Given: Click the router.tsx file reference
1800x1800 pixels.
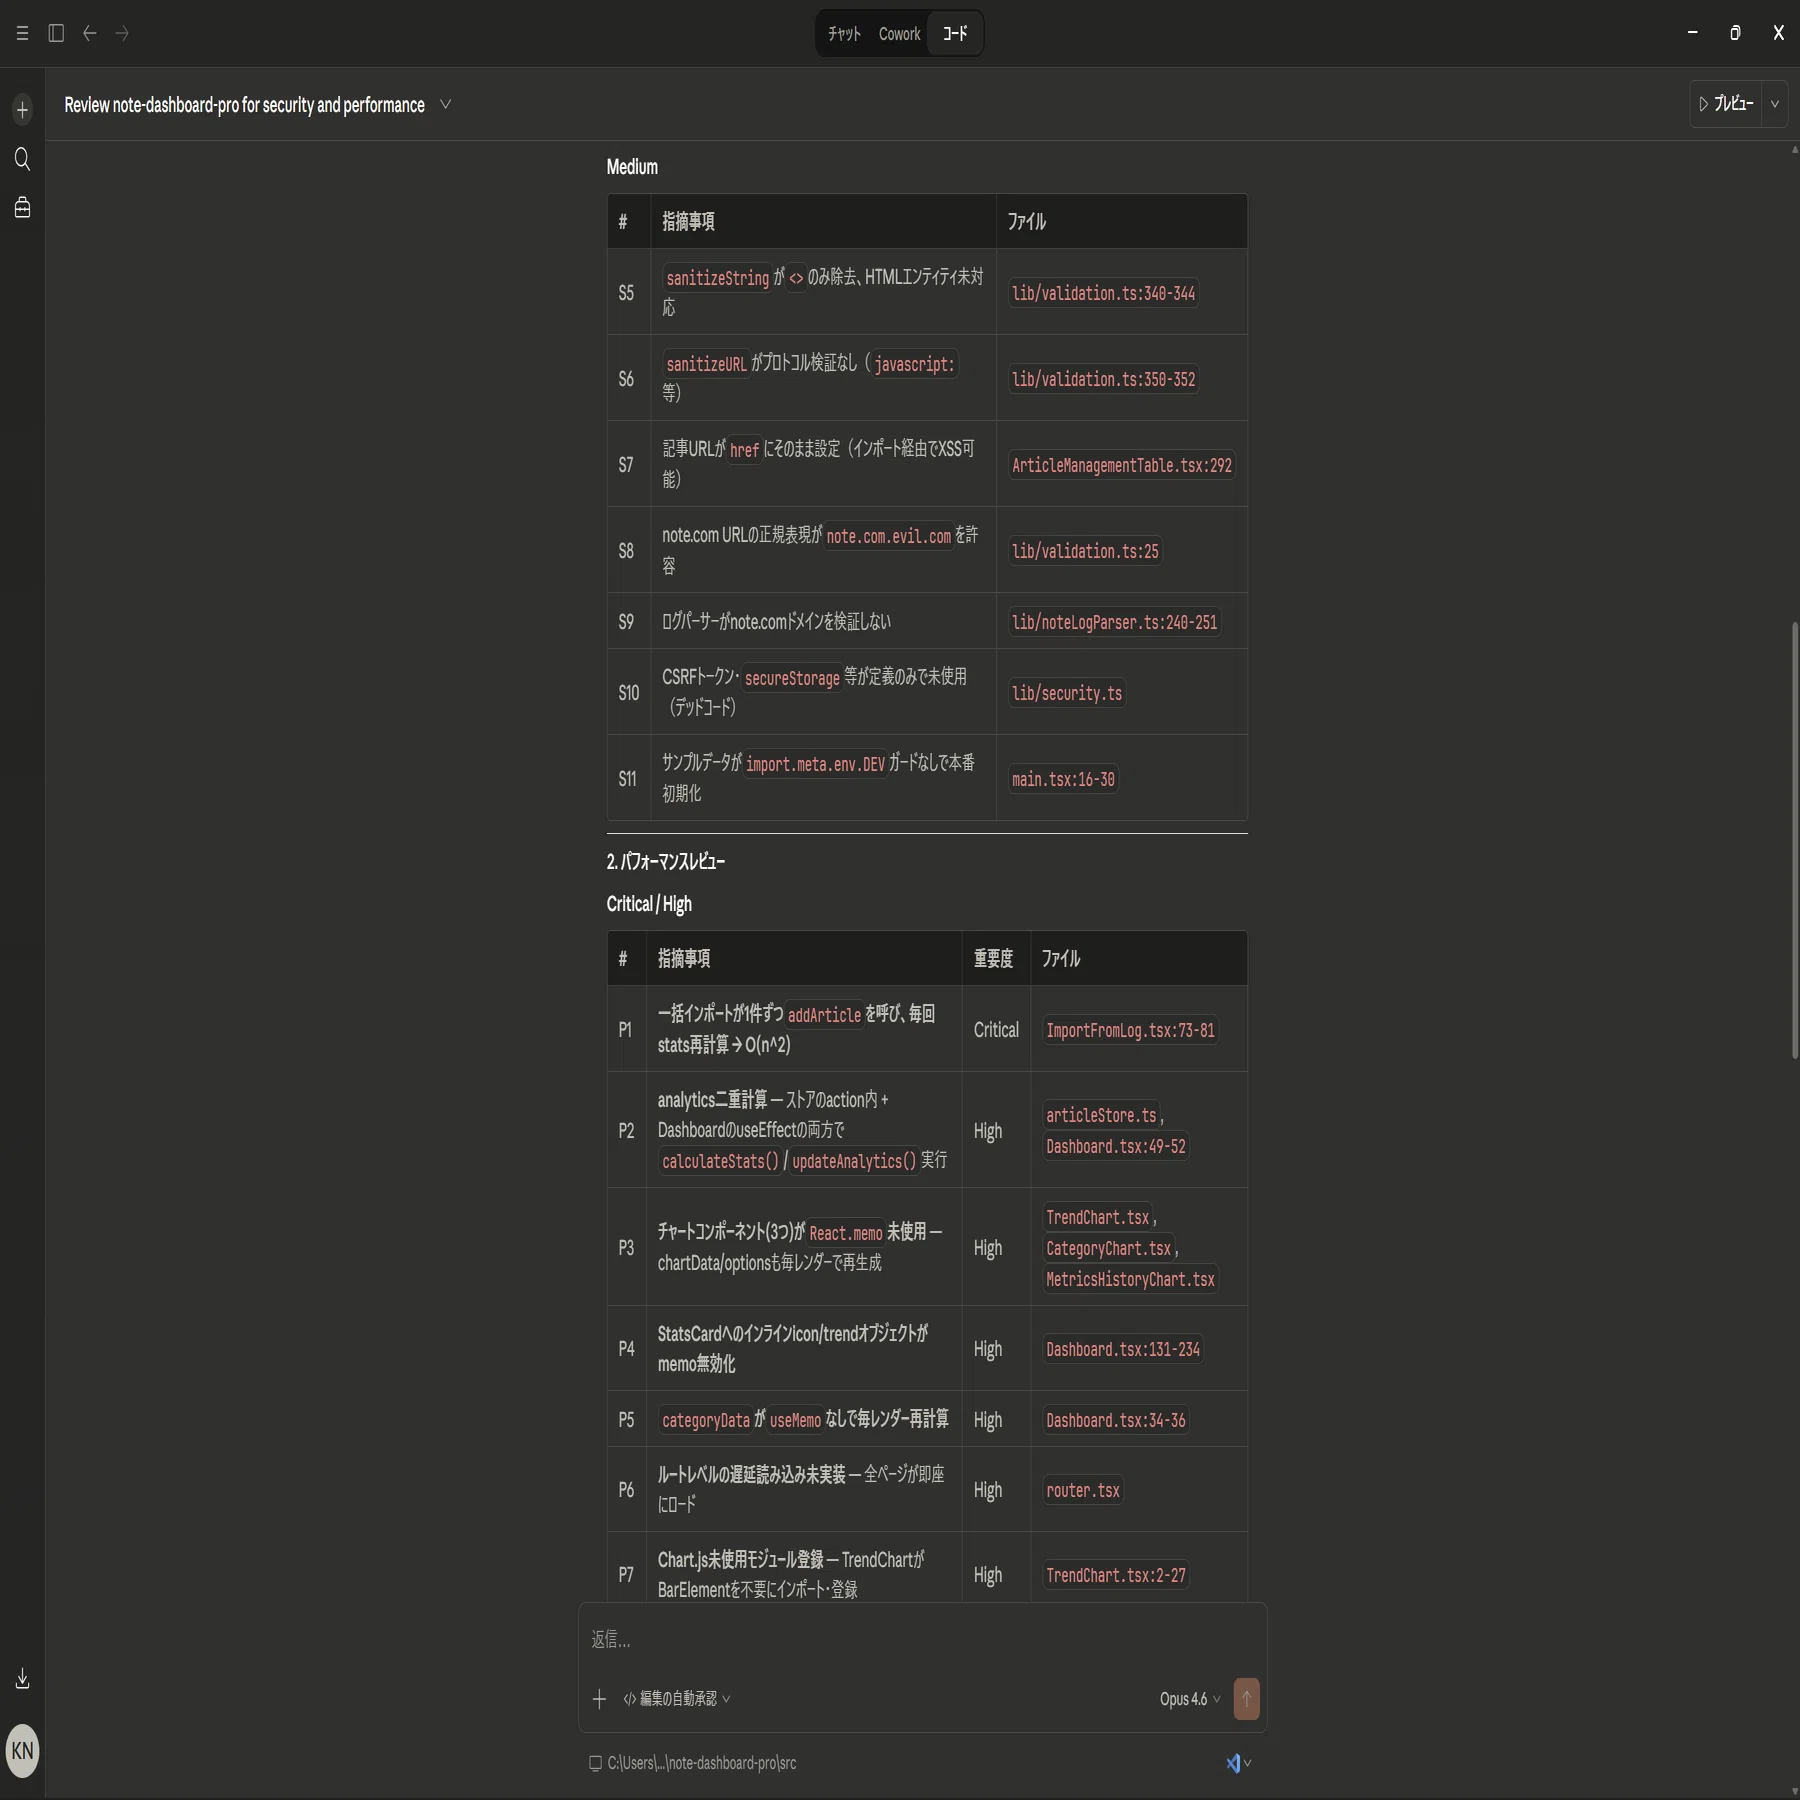Looking at the screenshot, I should coord(1083,1490).
